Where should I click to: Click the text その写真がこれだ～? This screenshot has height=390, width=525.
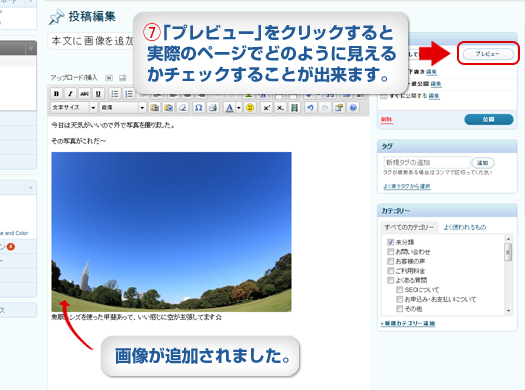point(79,141)
